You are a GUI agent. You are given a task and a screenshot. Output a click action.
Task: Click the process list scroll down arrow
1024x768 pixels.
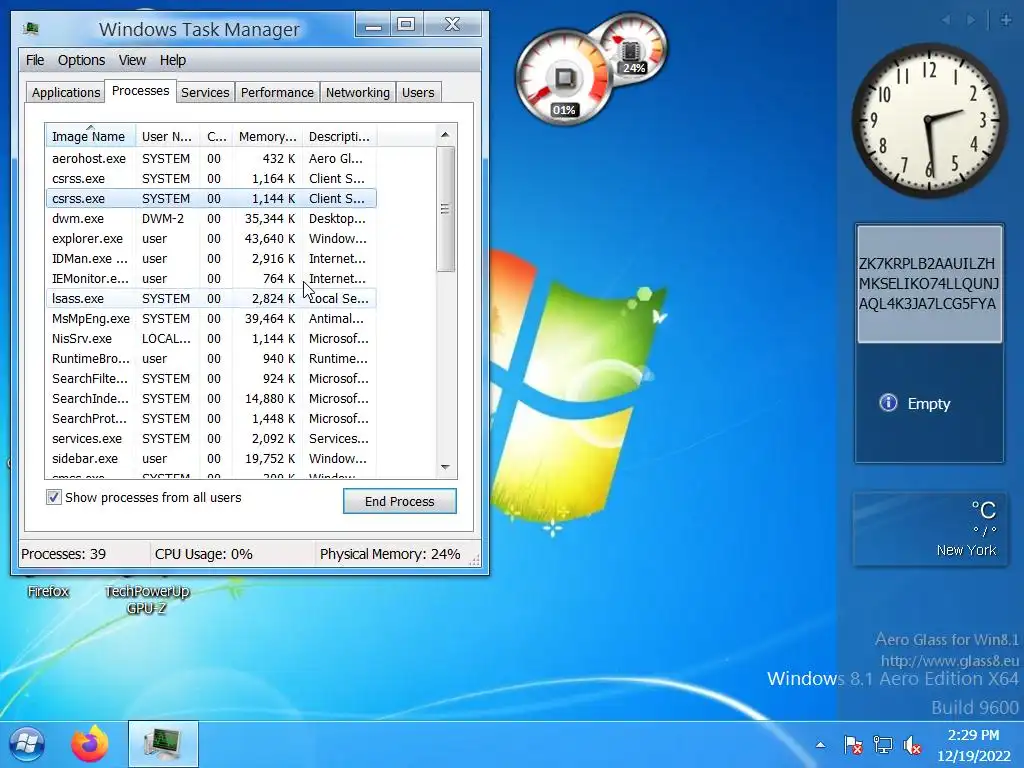pyautogui.click(x=445, y=468)
